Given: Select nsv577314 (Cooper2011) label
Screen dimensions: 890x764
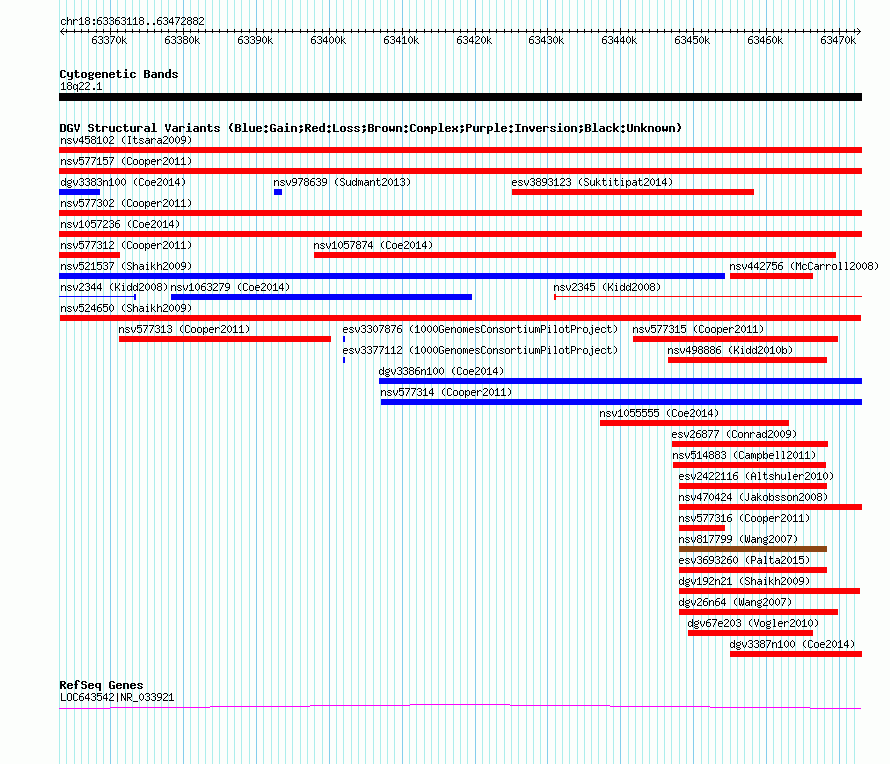Looking at the screenshot, I should 446,392.
